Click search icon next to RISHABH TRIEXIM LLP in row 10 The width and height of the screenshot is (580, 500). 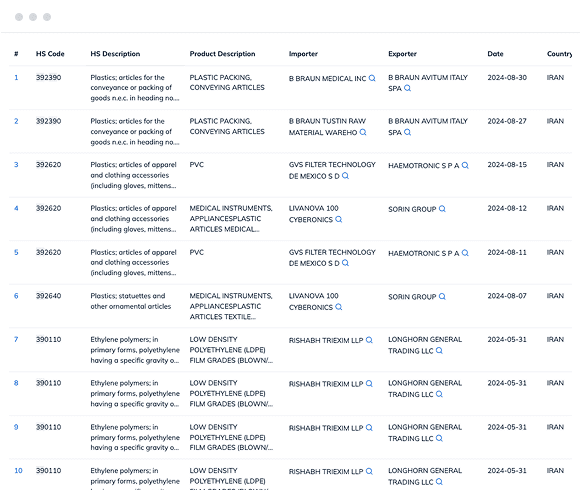coord(369,472)
